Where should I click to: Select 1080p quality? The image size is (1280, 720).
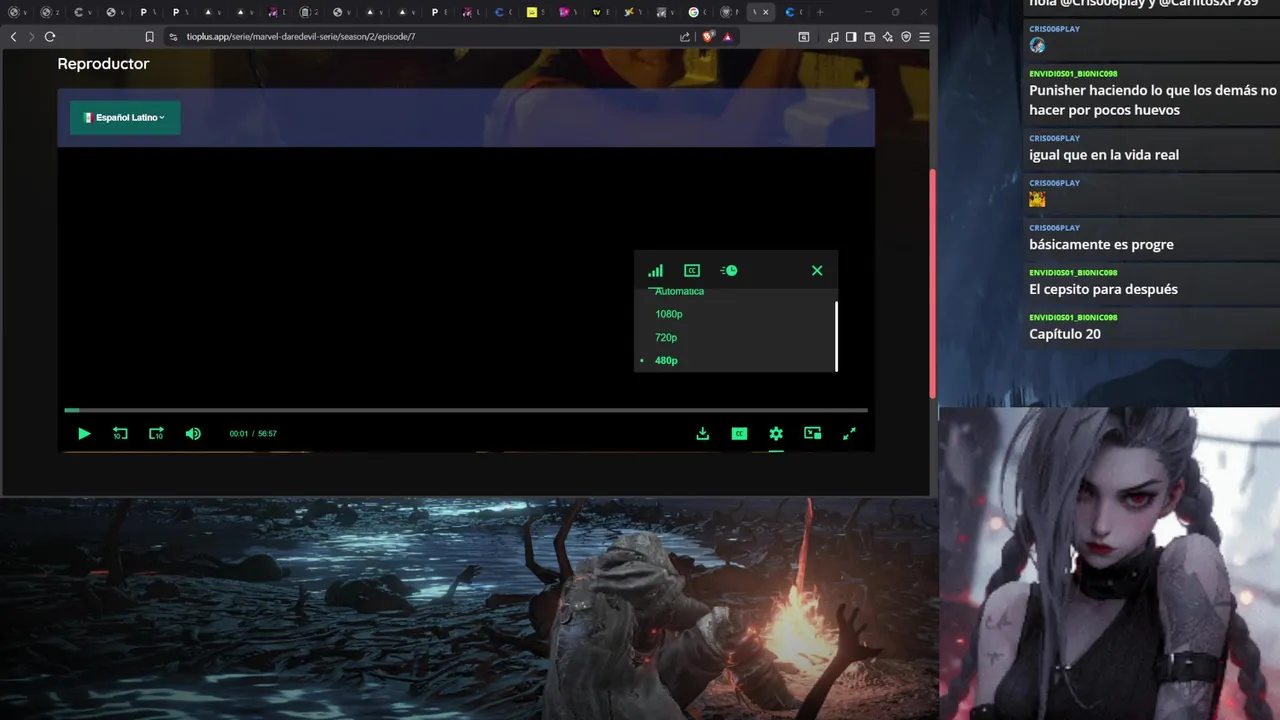(x=669, y=314)
